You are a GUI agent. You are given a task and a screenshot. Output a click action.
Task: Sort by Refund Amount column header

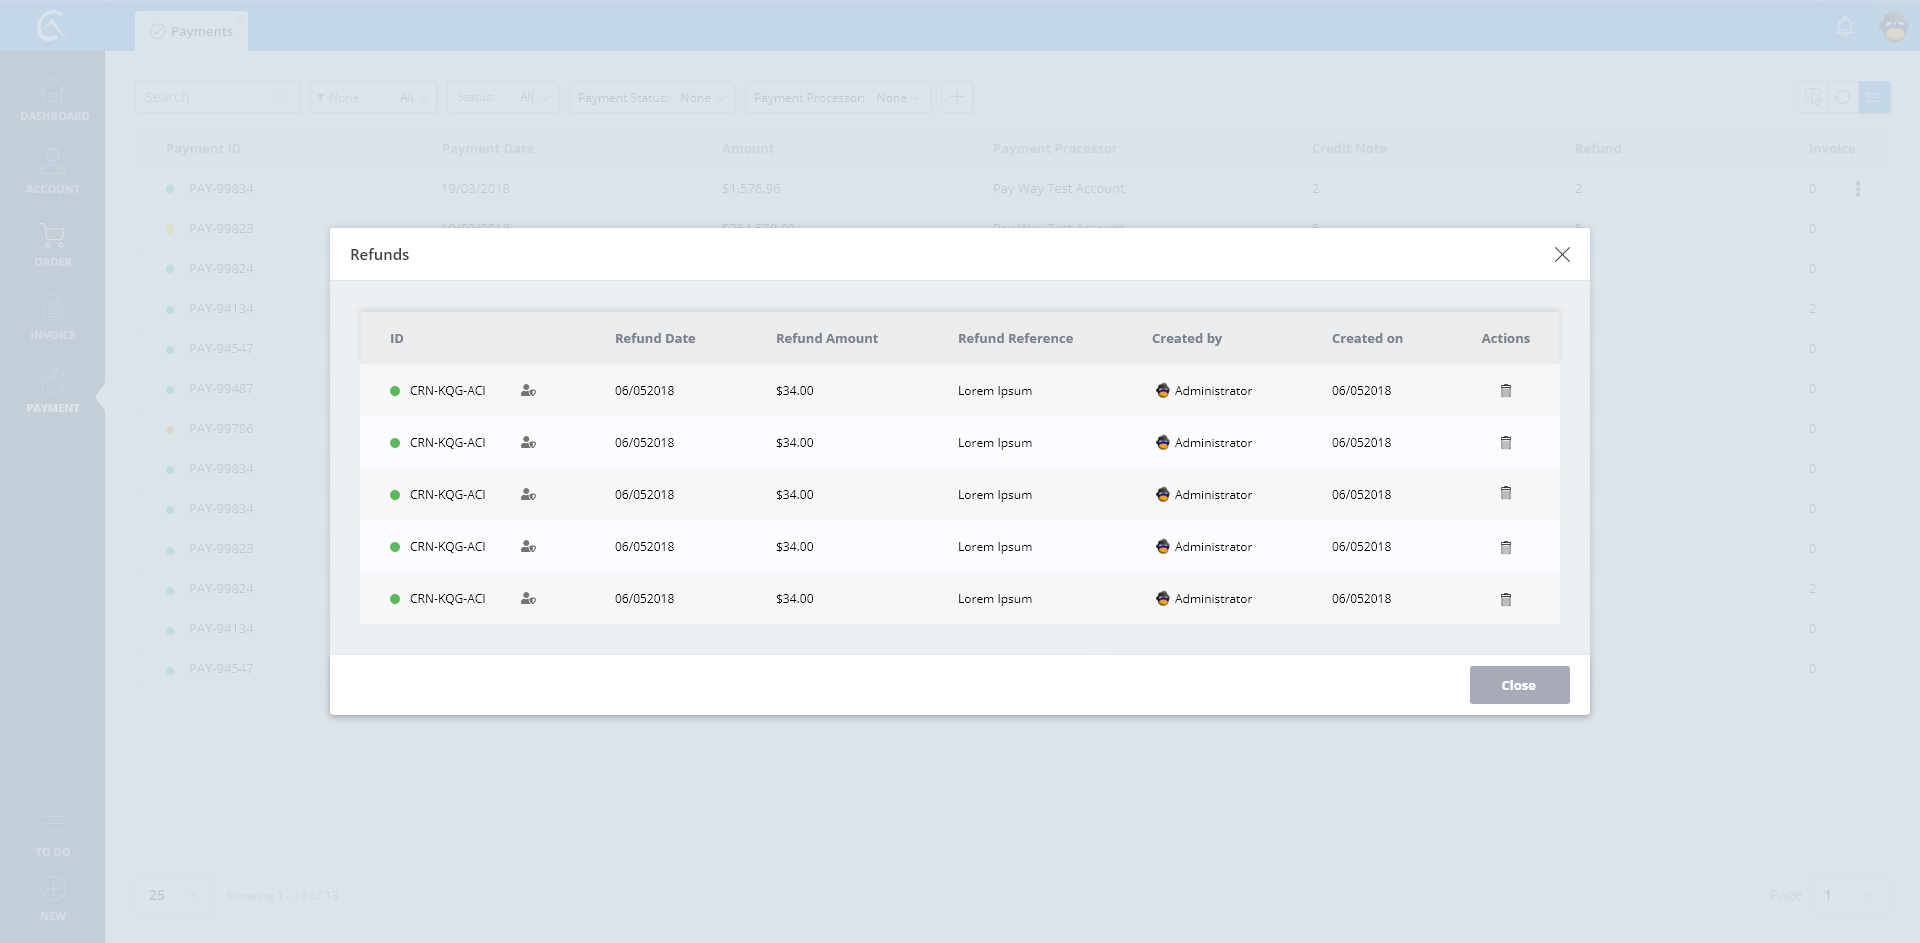(826, 339)
